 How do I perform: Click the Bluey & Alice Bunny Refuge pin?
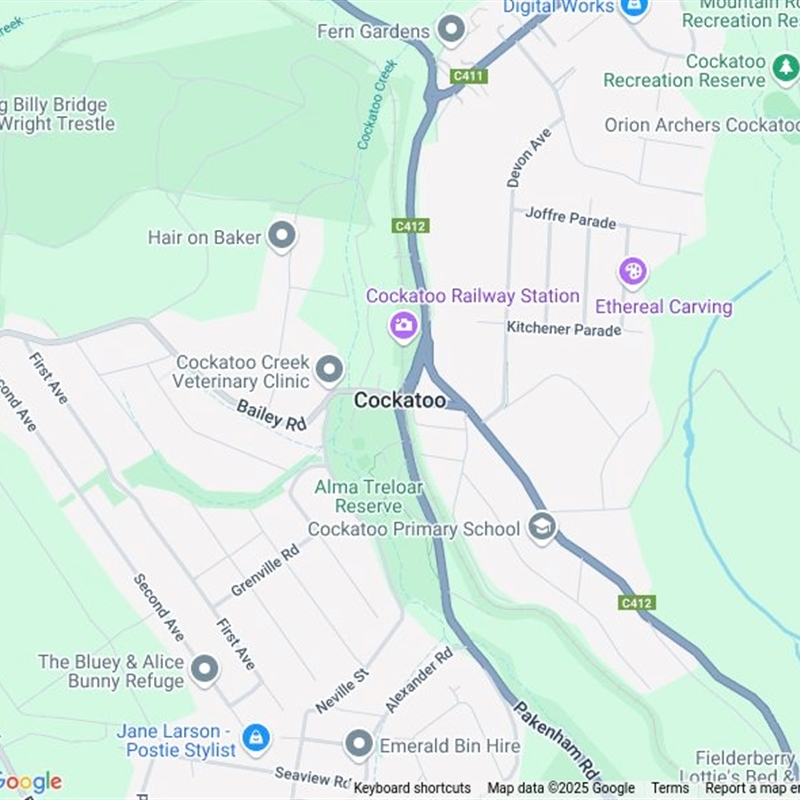[x=205, y=670]
